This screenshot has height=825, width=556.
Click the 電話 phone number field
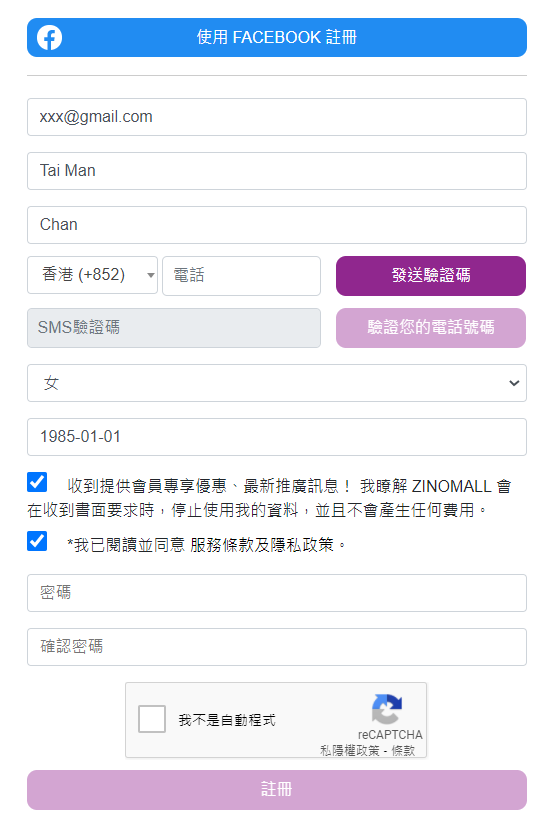pos(241,276)
